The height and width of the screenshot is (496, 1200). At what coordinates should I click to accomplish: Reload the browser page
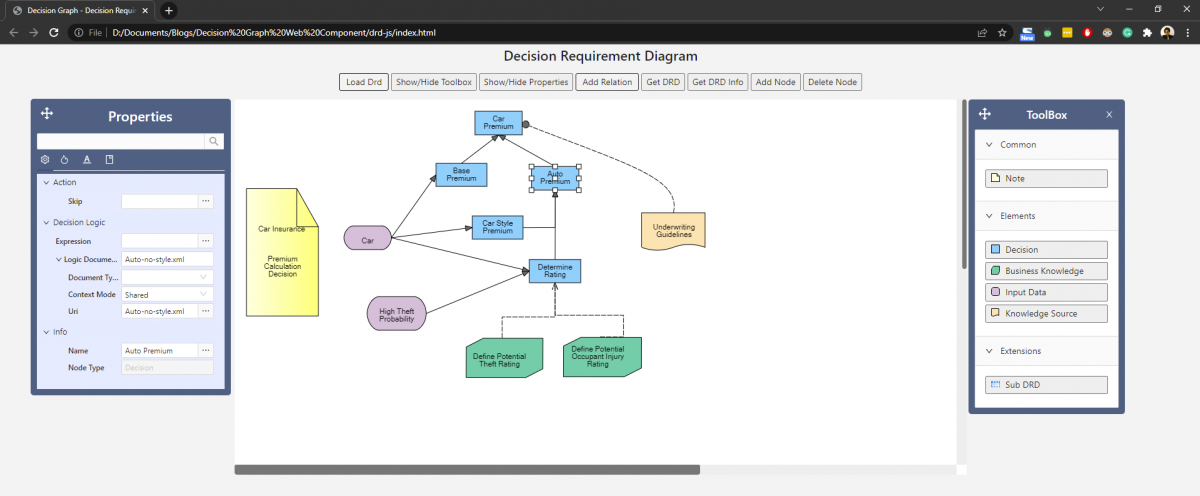54,32
